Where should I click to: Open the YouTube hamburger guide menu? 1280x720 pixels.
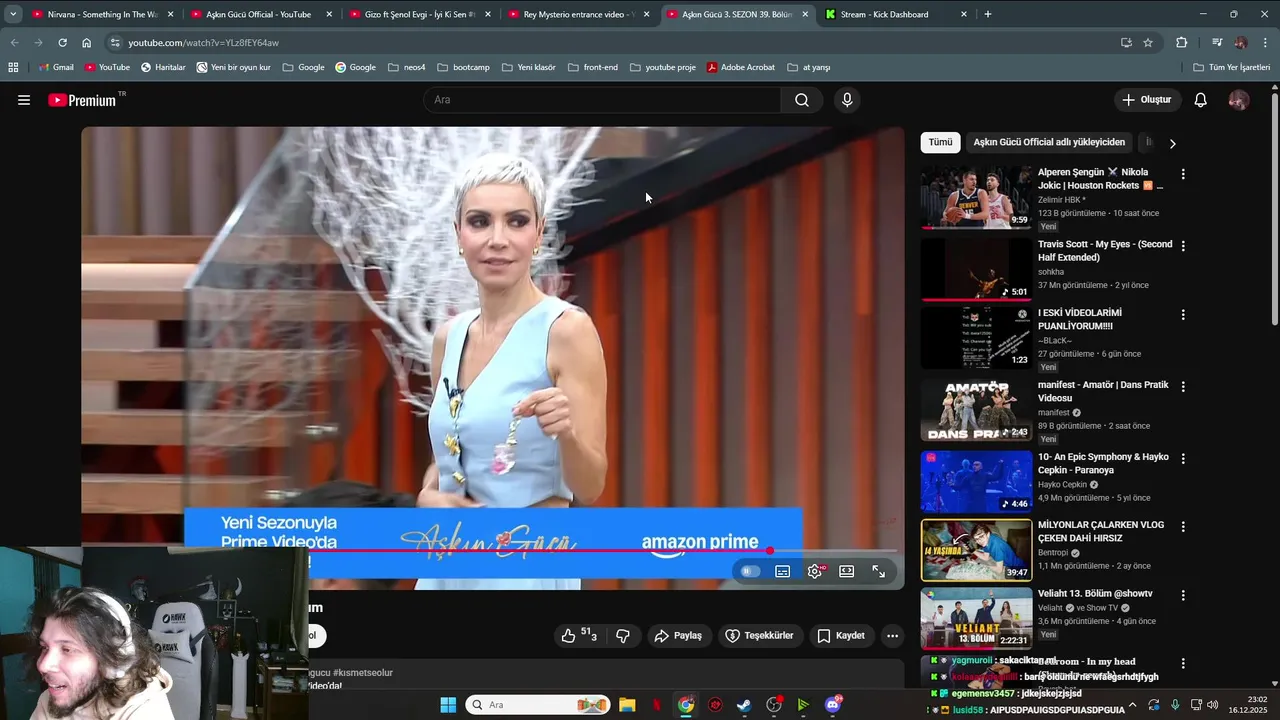point(24,100)
